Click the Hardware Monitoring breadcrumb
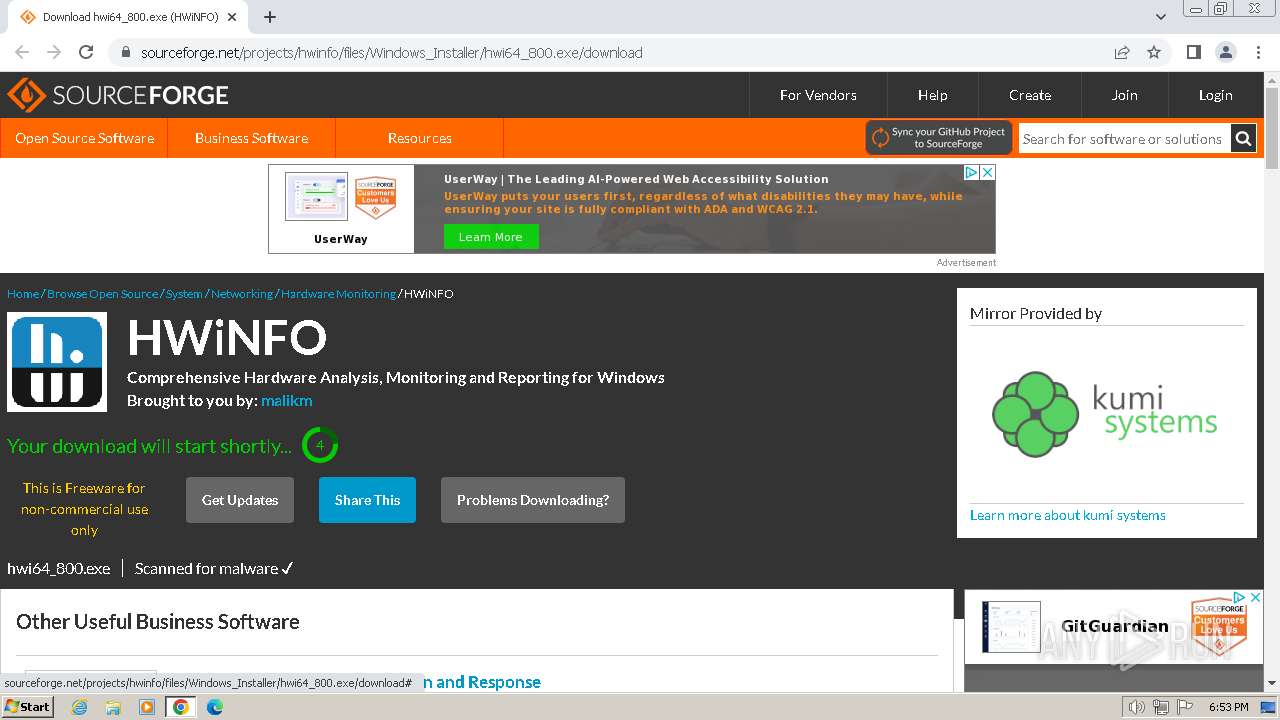1280x720 pixels. click(x=338, y=293)
